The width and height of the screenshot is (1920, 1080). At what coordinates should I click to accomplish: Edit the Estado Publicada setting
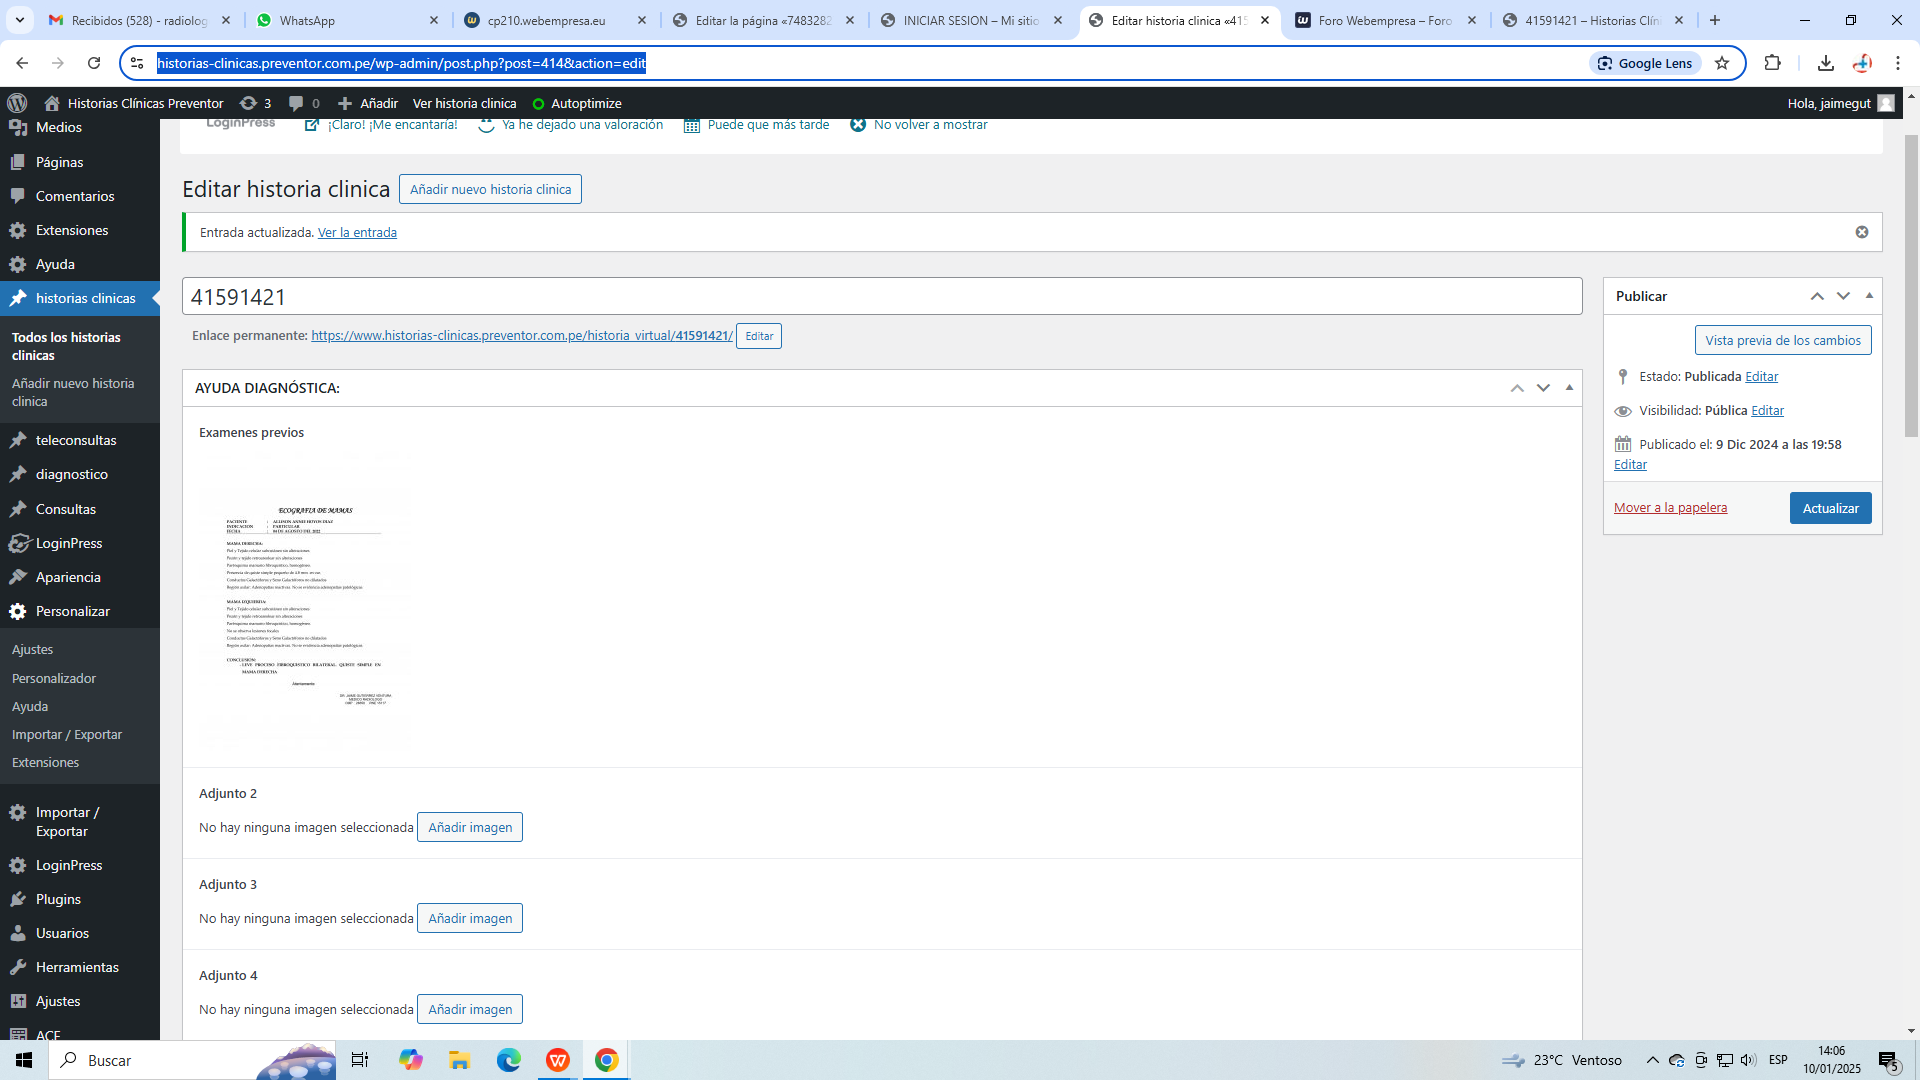point(1761,377)
